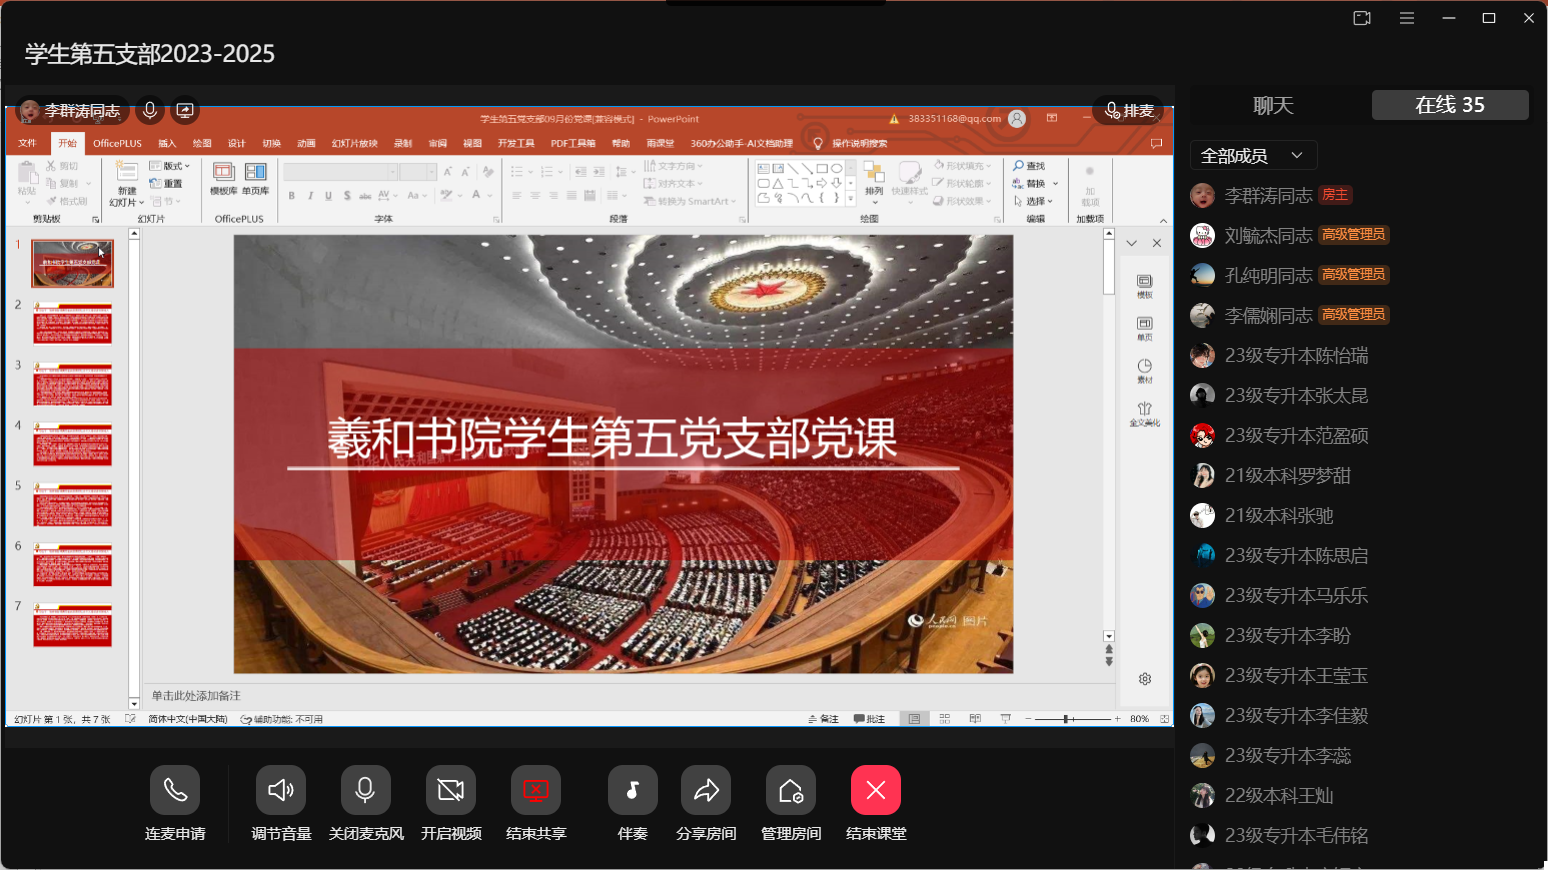Click the screen share icon beside host name
This screenshot has width=1548, height=870.
[185, 110]
